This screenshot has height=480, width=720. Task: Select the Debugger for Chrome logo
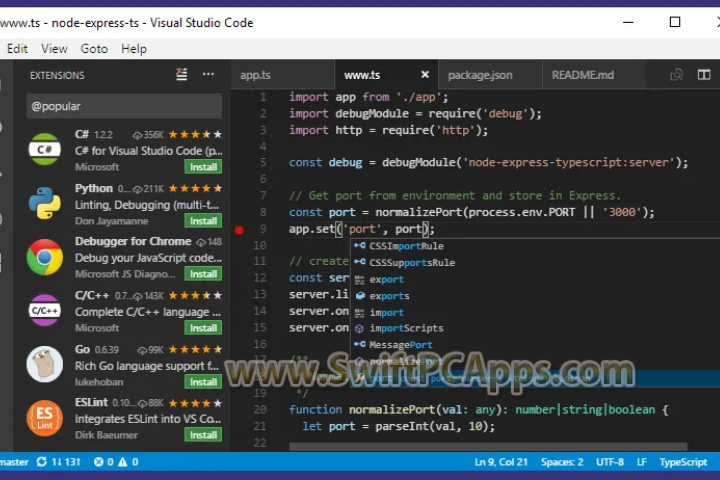(x=45, y=257)
